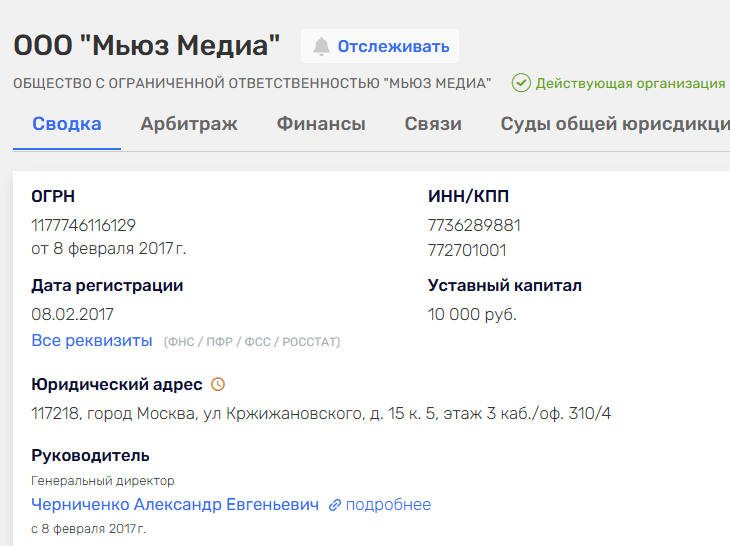Open the Сводка tab
The width and height of the screenshot is (730, 546).
pyautogui.click(x=67, y=124)
